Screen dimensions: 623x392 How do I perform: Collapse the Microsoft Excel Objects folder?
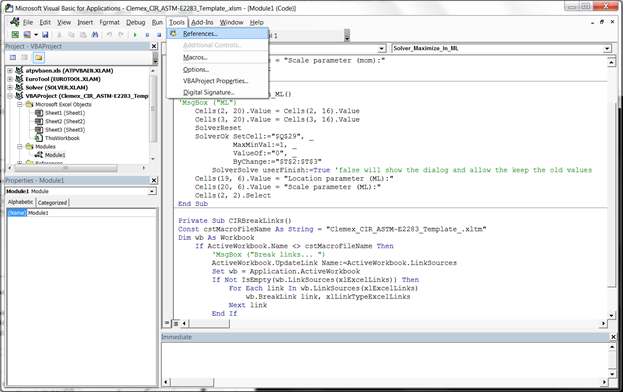(19, 104)
